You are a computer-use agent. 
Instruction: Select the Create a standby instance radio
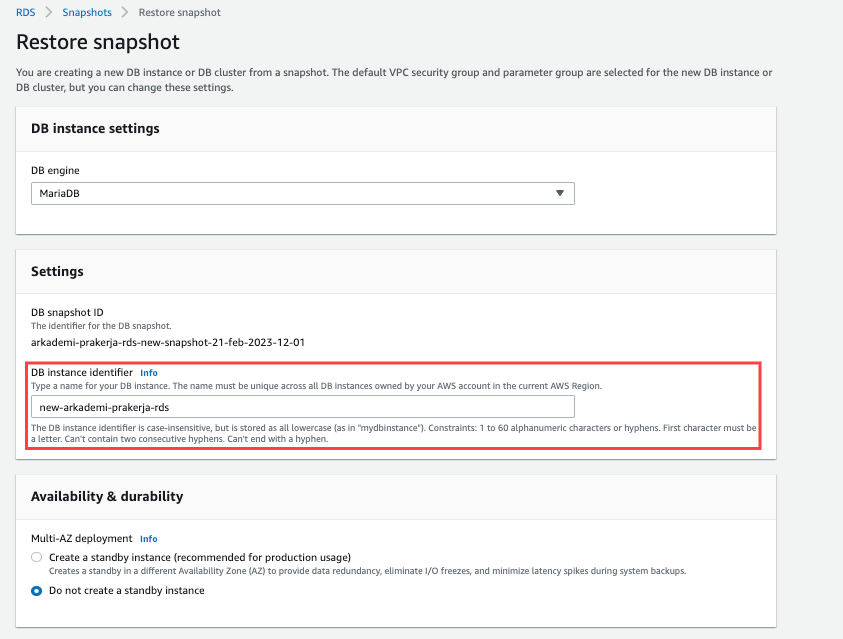click(x=37, y=557)
